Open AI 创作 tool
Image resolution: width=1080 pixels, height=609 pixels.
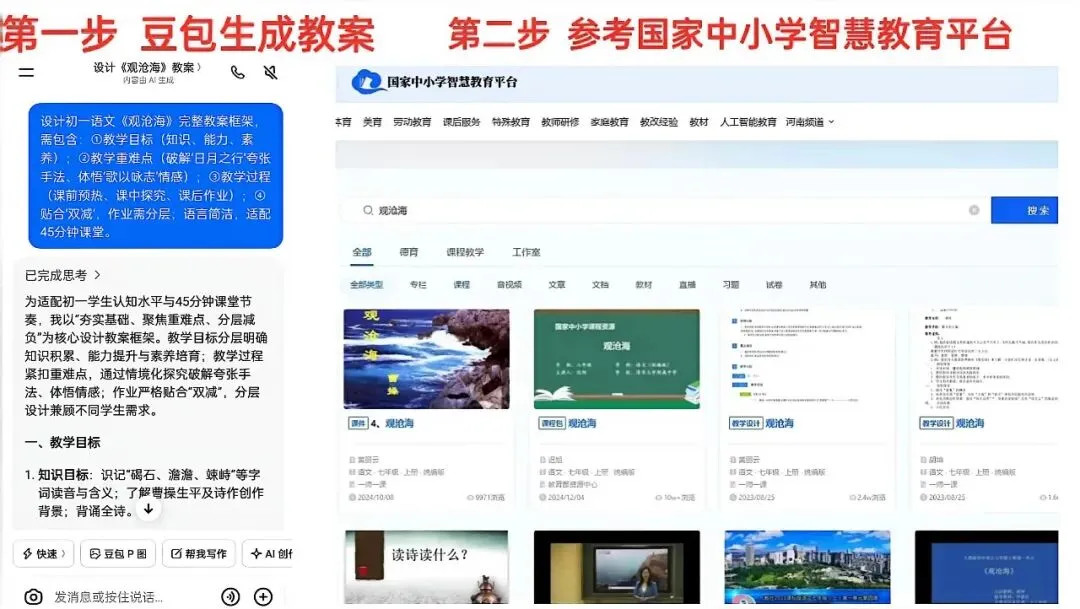(269, 553)
